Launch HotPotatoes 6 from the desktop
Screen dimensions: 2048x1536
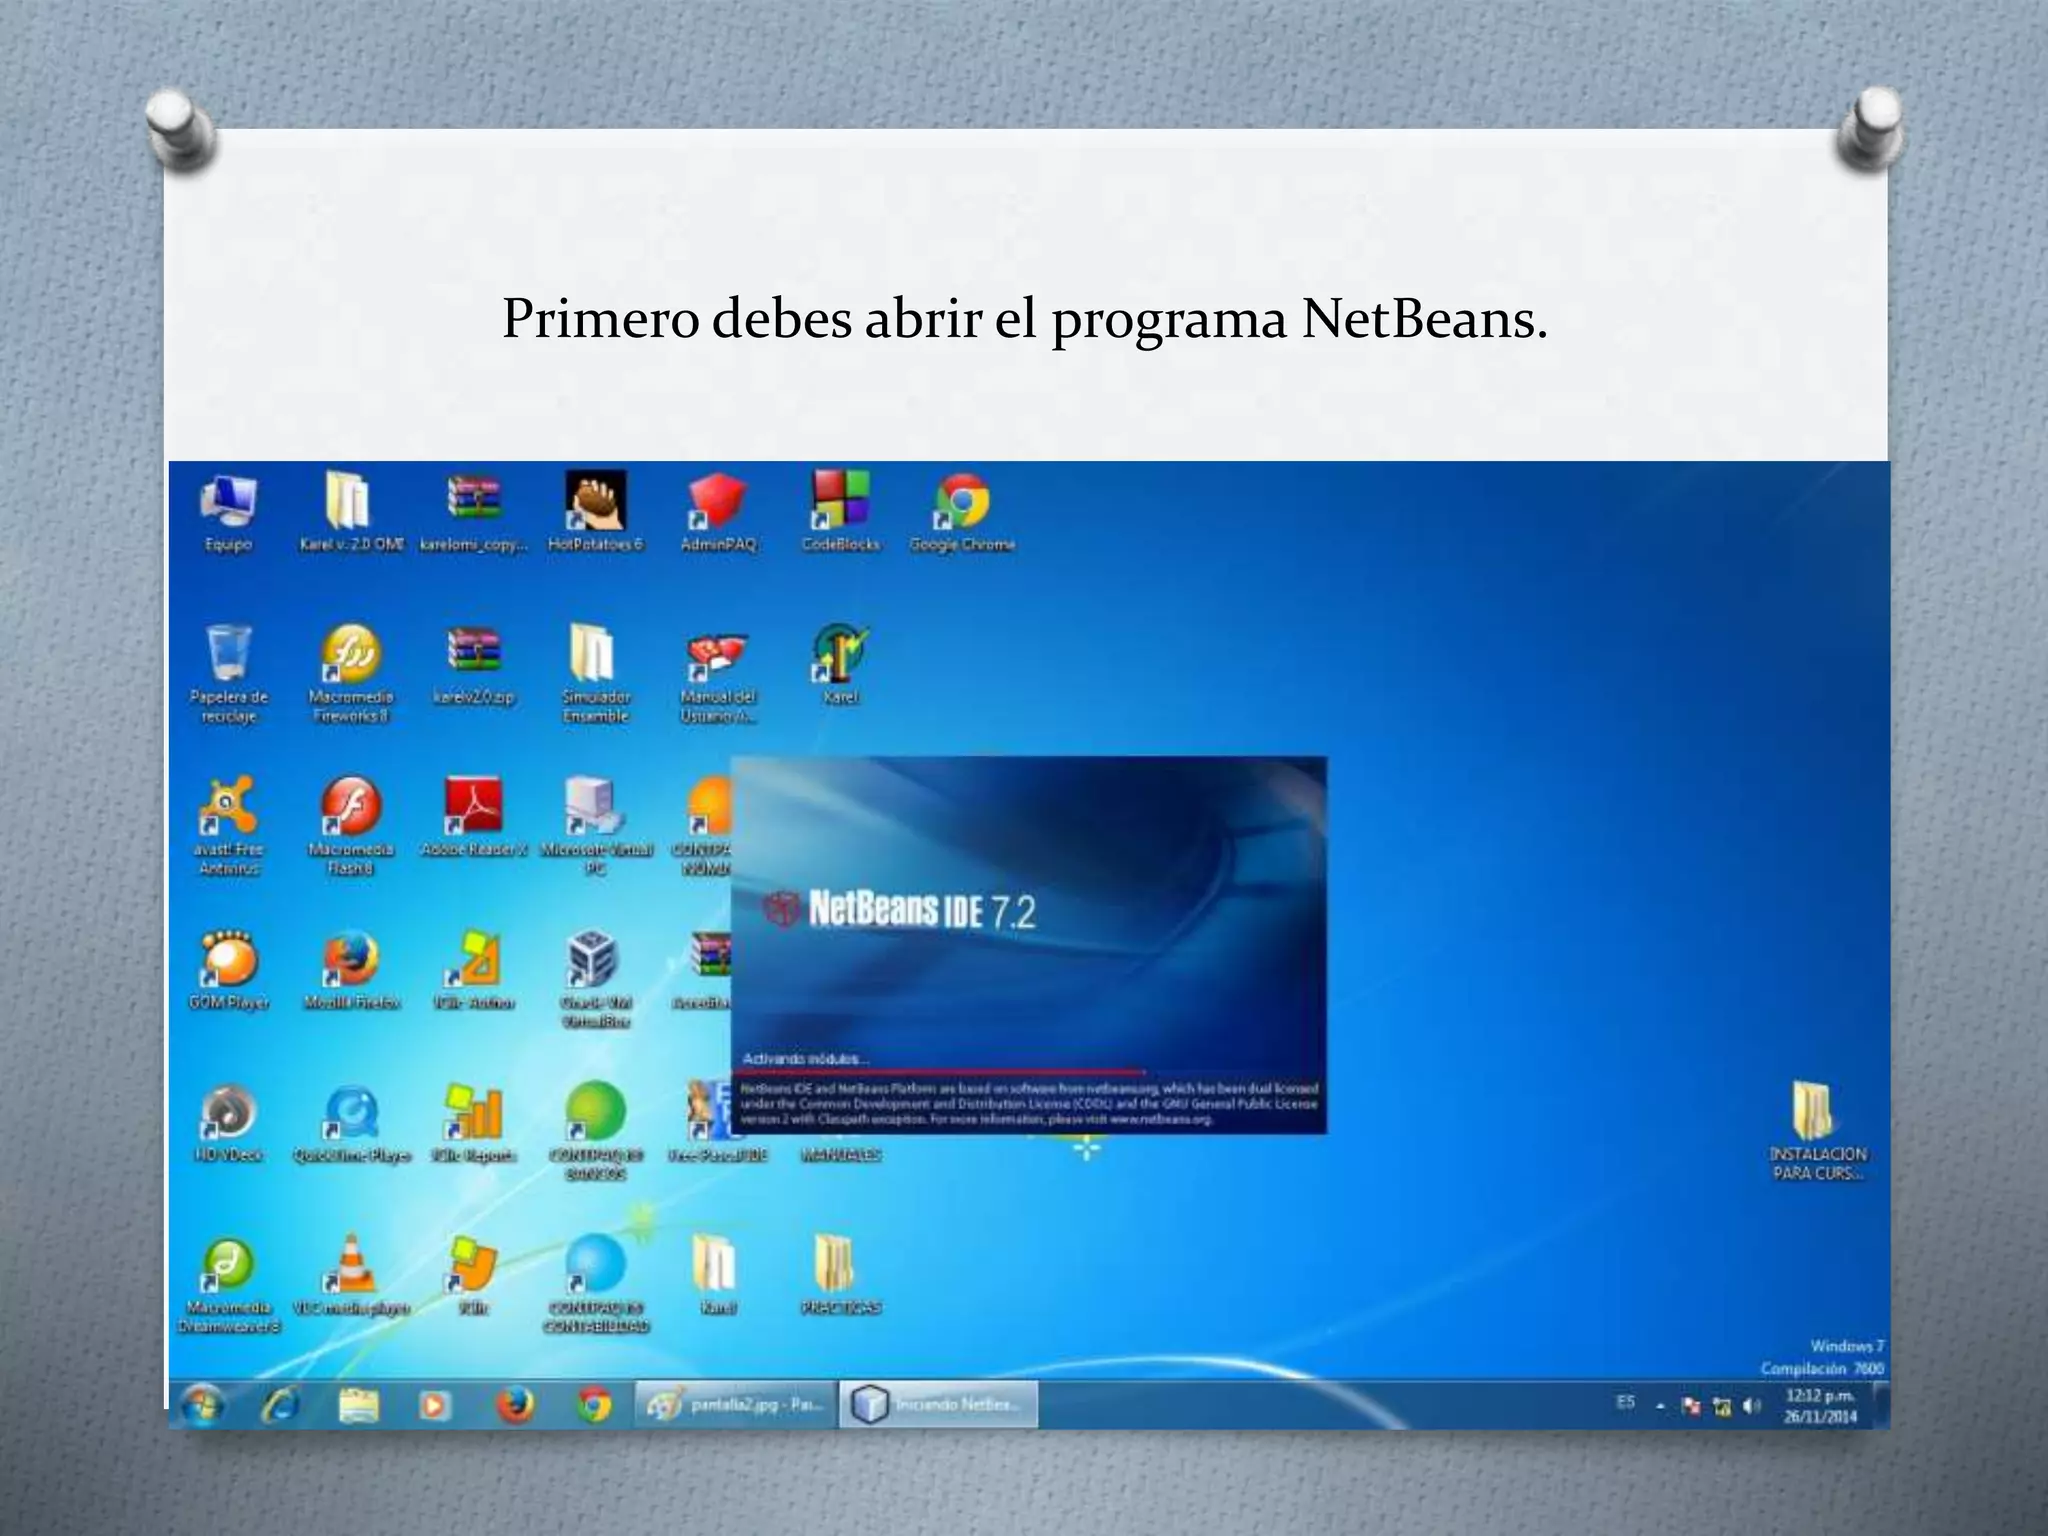tap(595, 513)
